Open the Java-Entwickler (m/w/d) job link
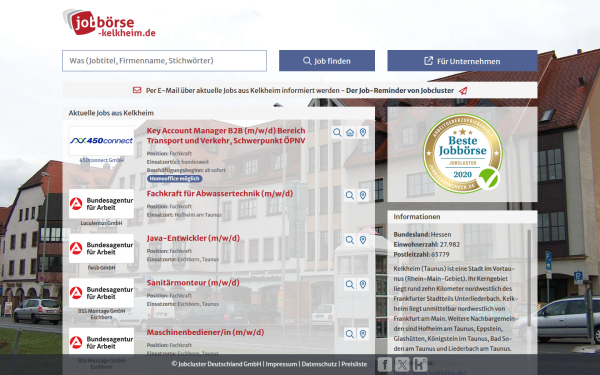 point(193,238)
